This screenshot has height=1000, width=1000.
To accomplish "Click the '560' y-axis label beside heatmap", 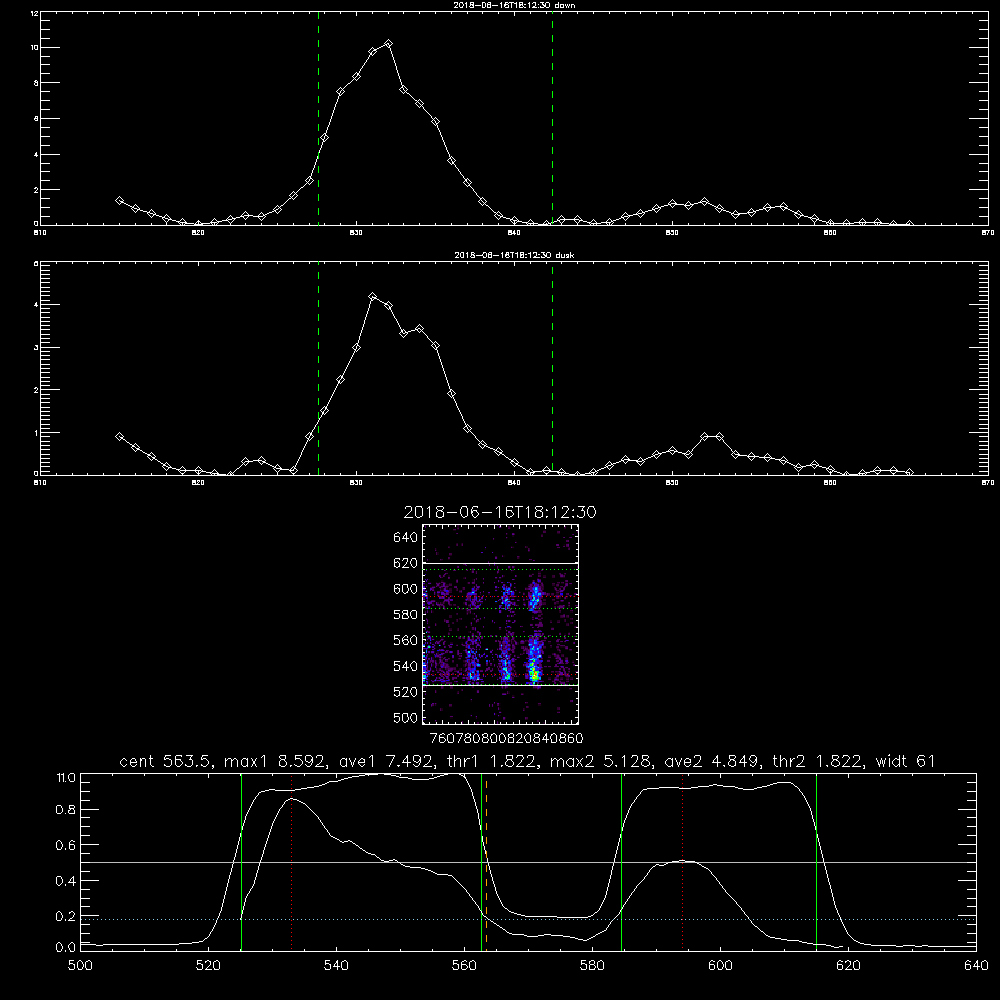I will (x=405, y=640).
